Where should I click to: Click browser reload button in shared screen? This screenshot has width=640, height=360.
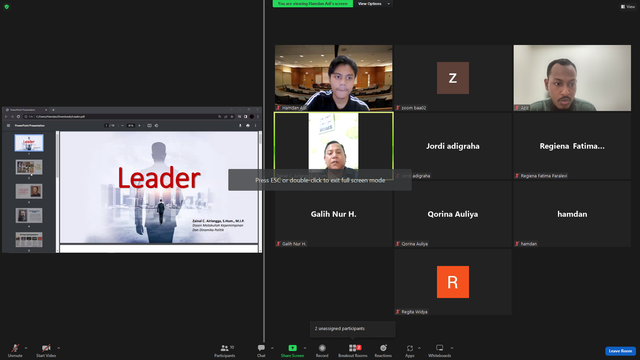[18, 117]
